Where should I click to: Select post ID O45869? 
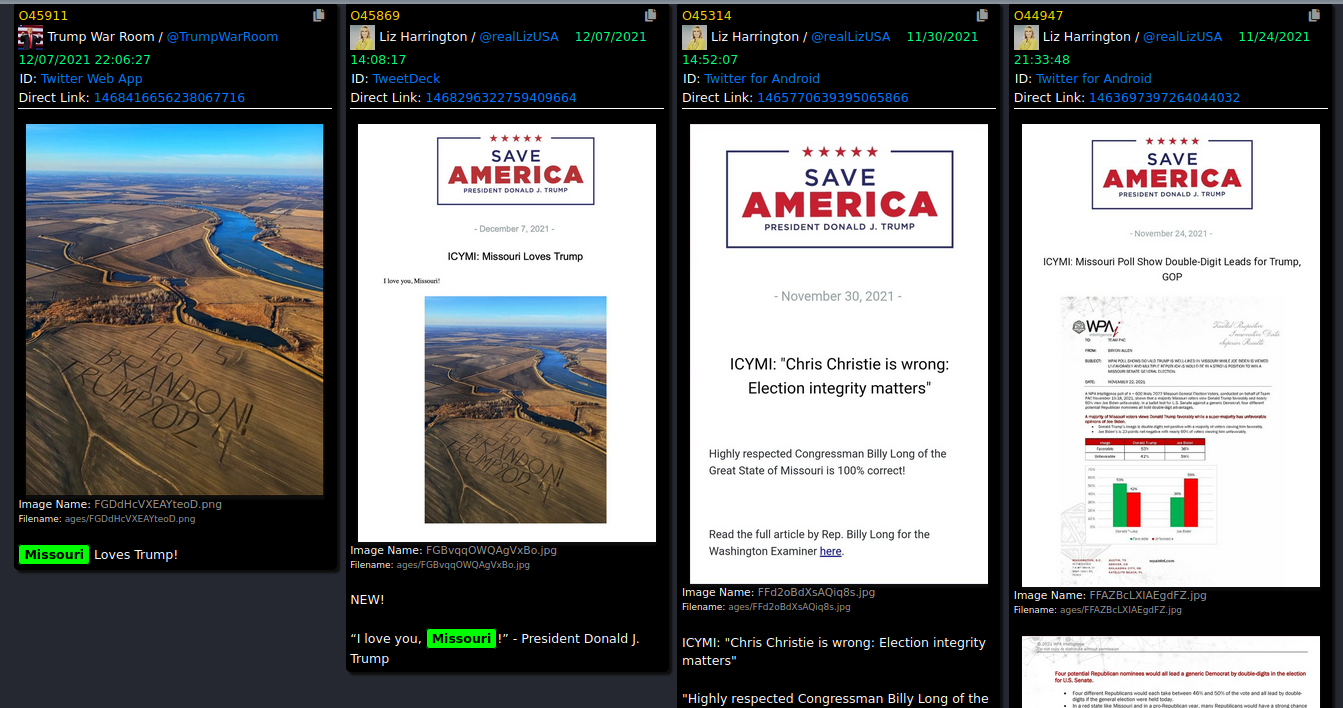(375, 16)
